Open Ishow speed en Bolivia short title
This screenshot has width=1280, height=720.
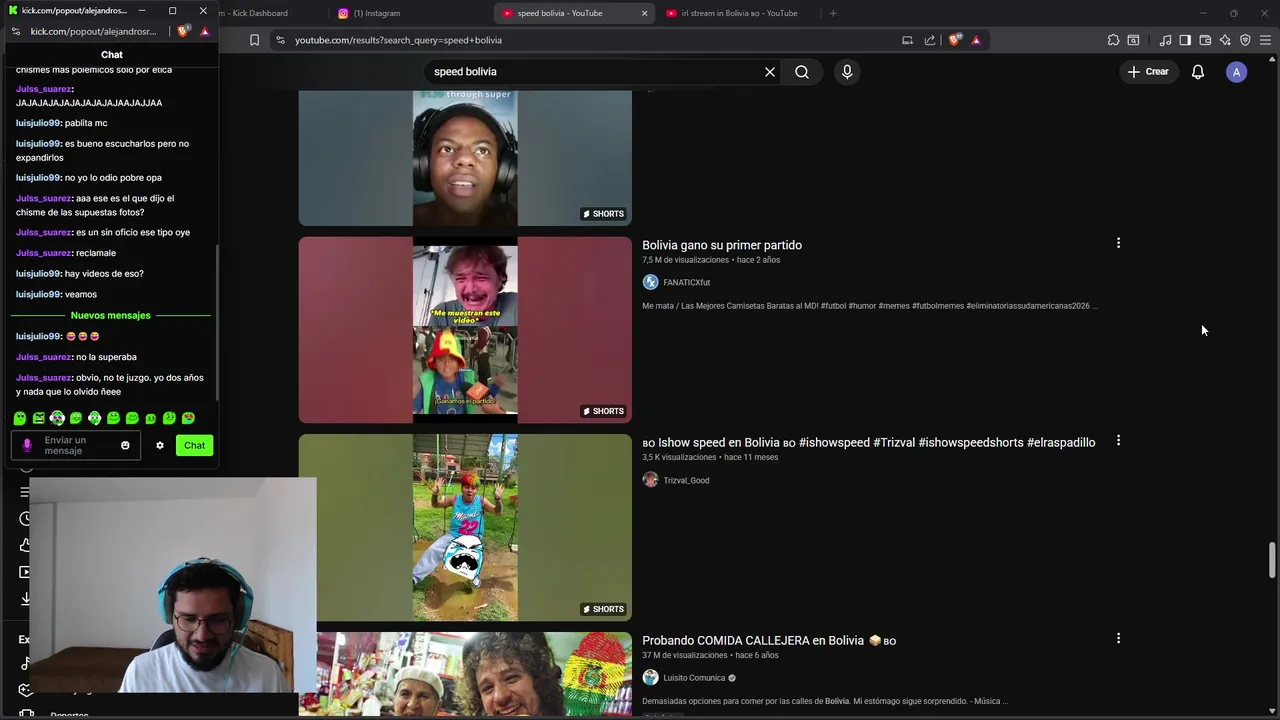point(868,442)
